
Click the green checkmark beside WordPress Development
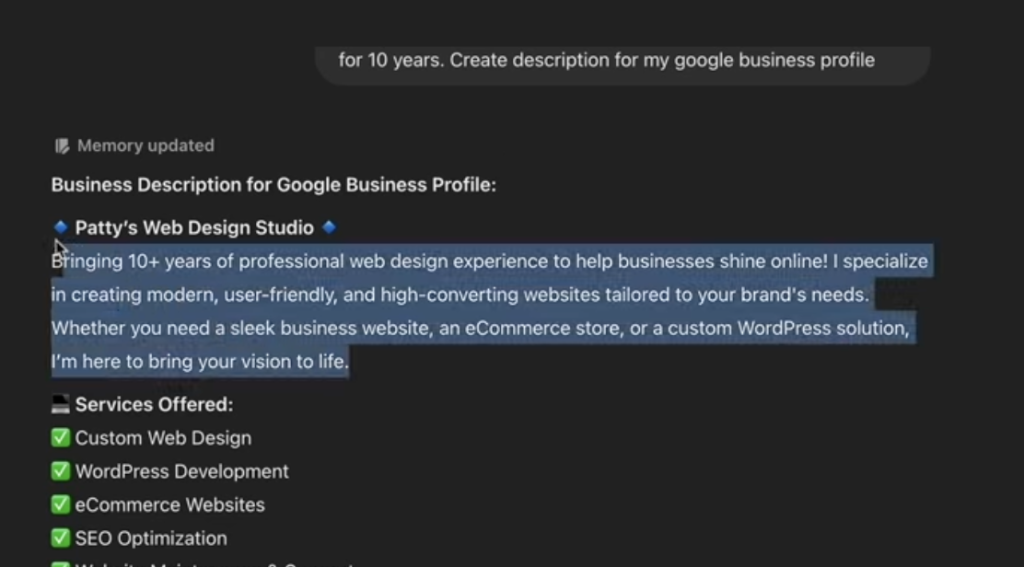tap(61, 471)
